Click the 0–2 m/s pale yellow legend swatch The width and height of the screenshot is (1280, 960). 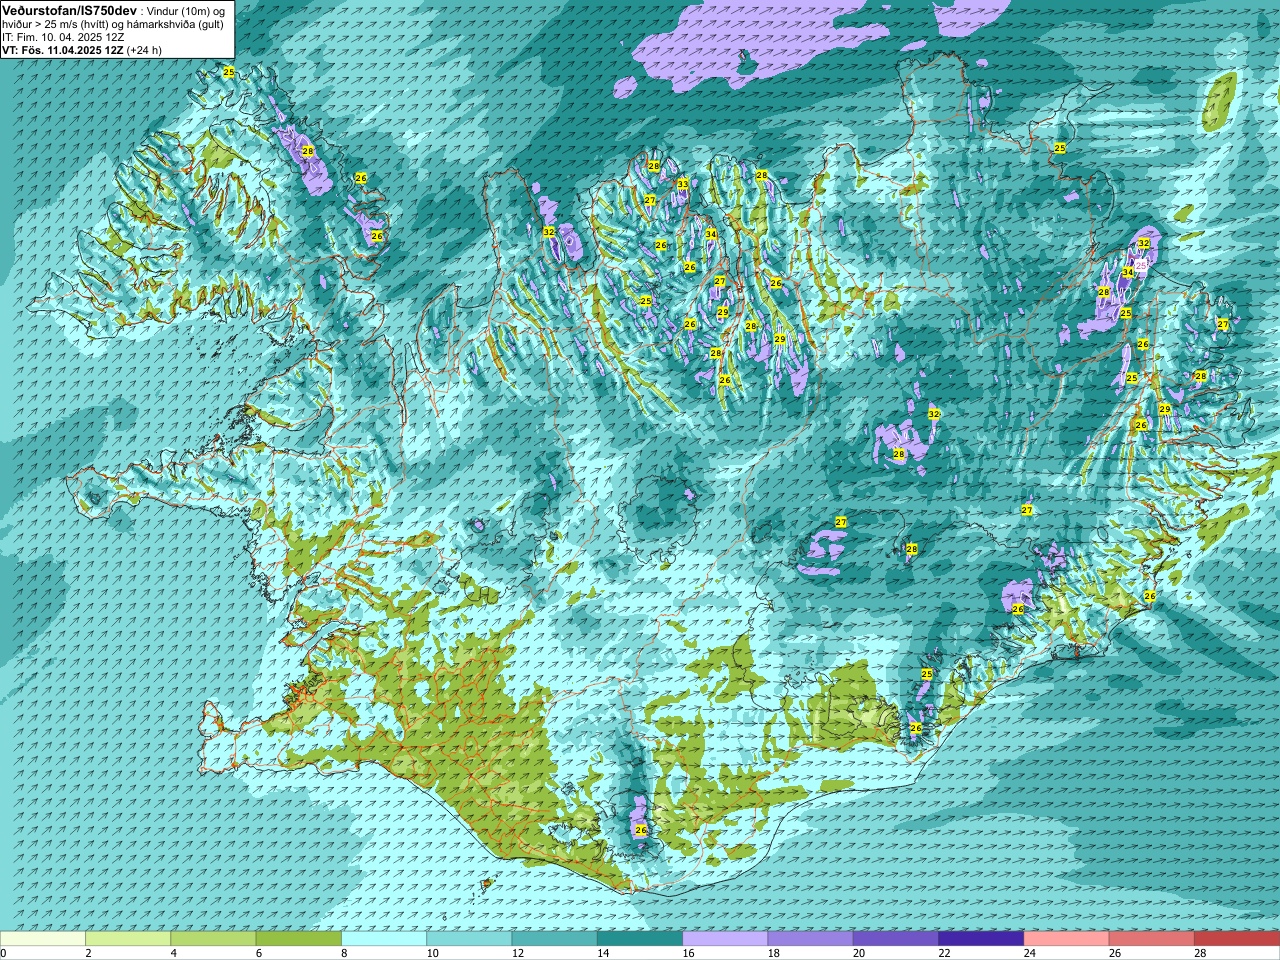tap(43, 939)
